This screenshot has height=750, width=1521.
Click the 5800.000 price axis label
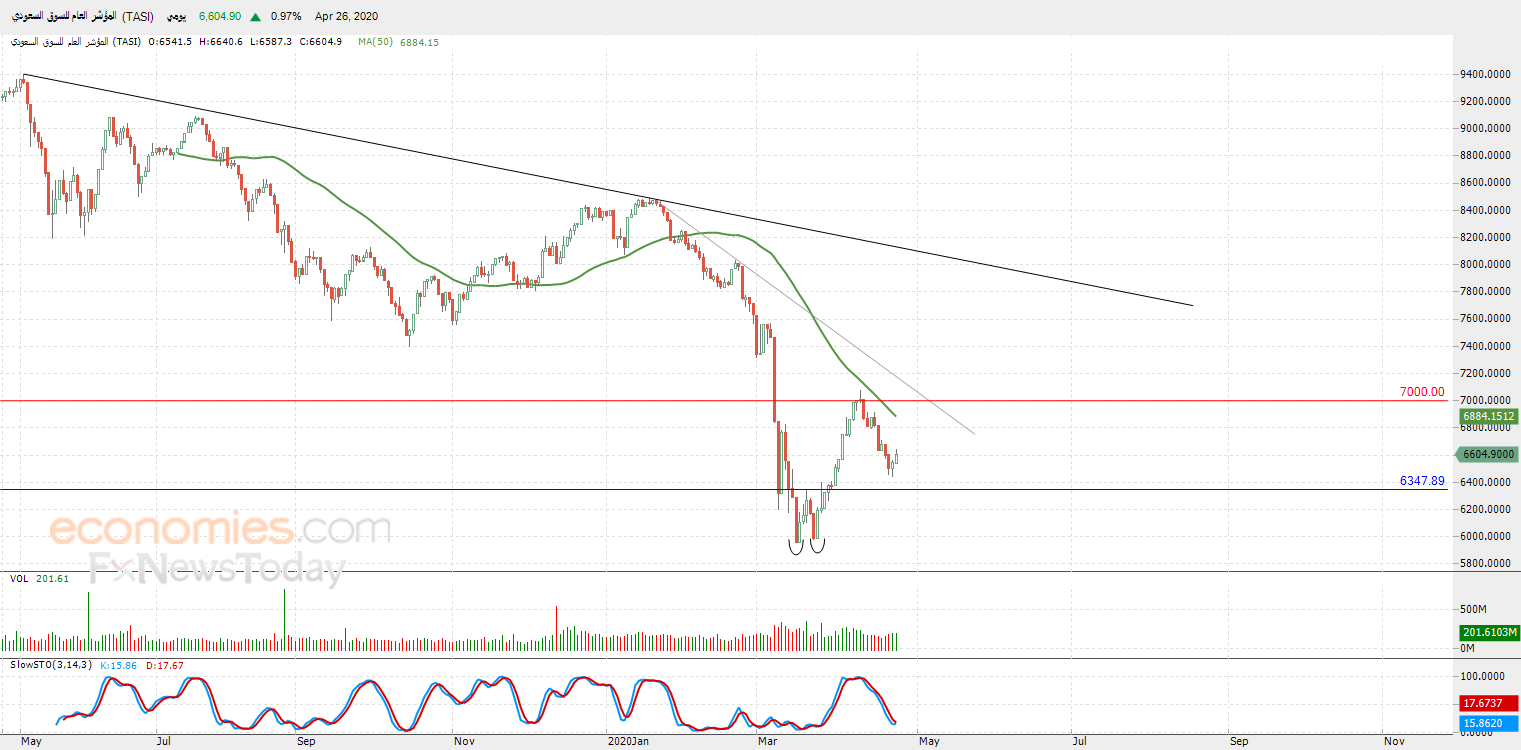point(1485,563)
